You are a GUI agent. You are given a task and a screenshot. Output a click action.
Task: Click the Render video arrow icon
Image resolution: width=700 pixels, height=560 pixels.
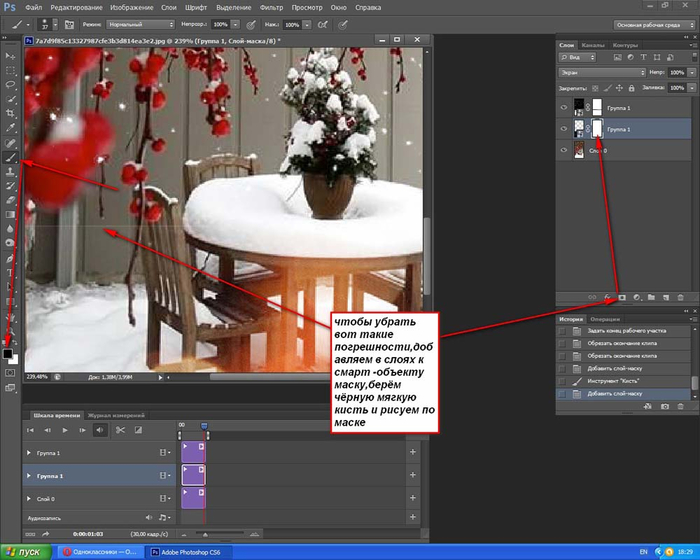46,534
